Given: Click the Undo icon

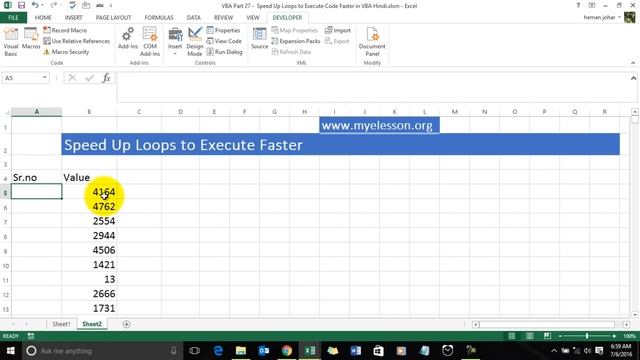Looking at the screenshot, I should (35, 6).
